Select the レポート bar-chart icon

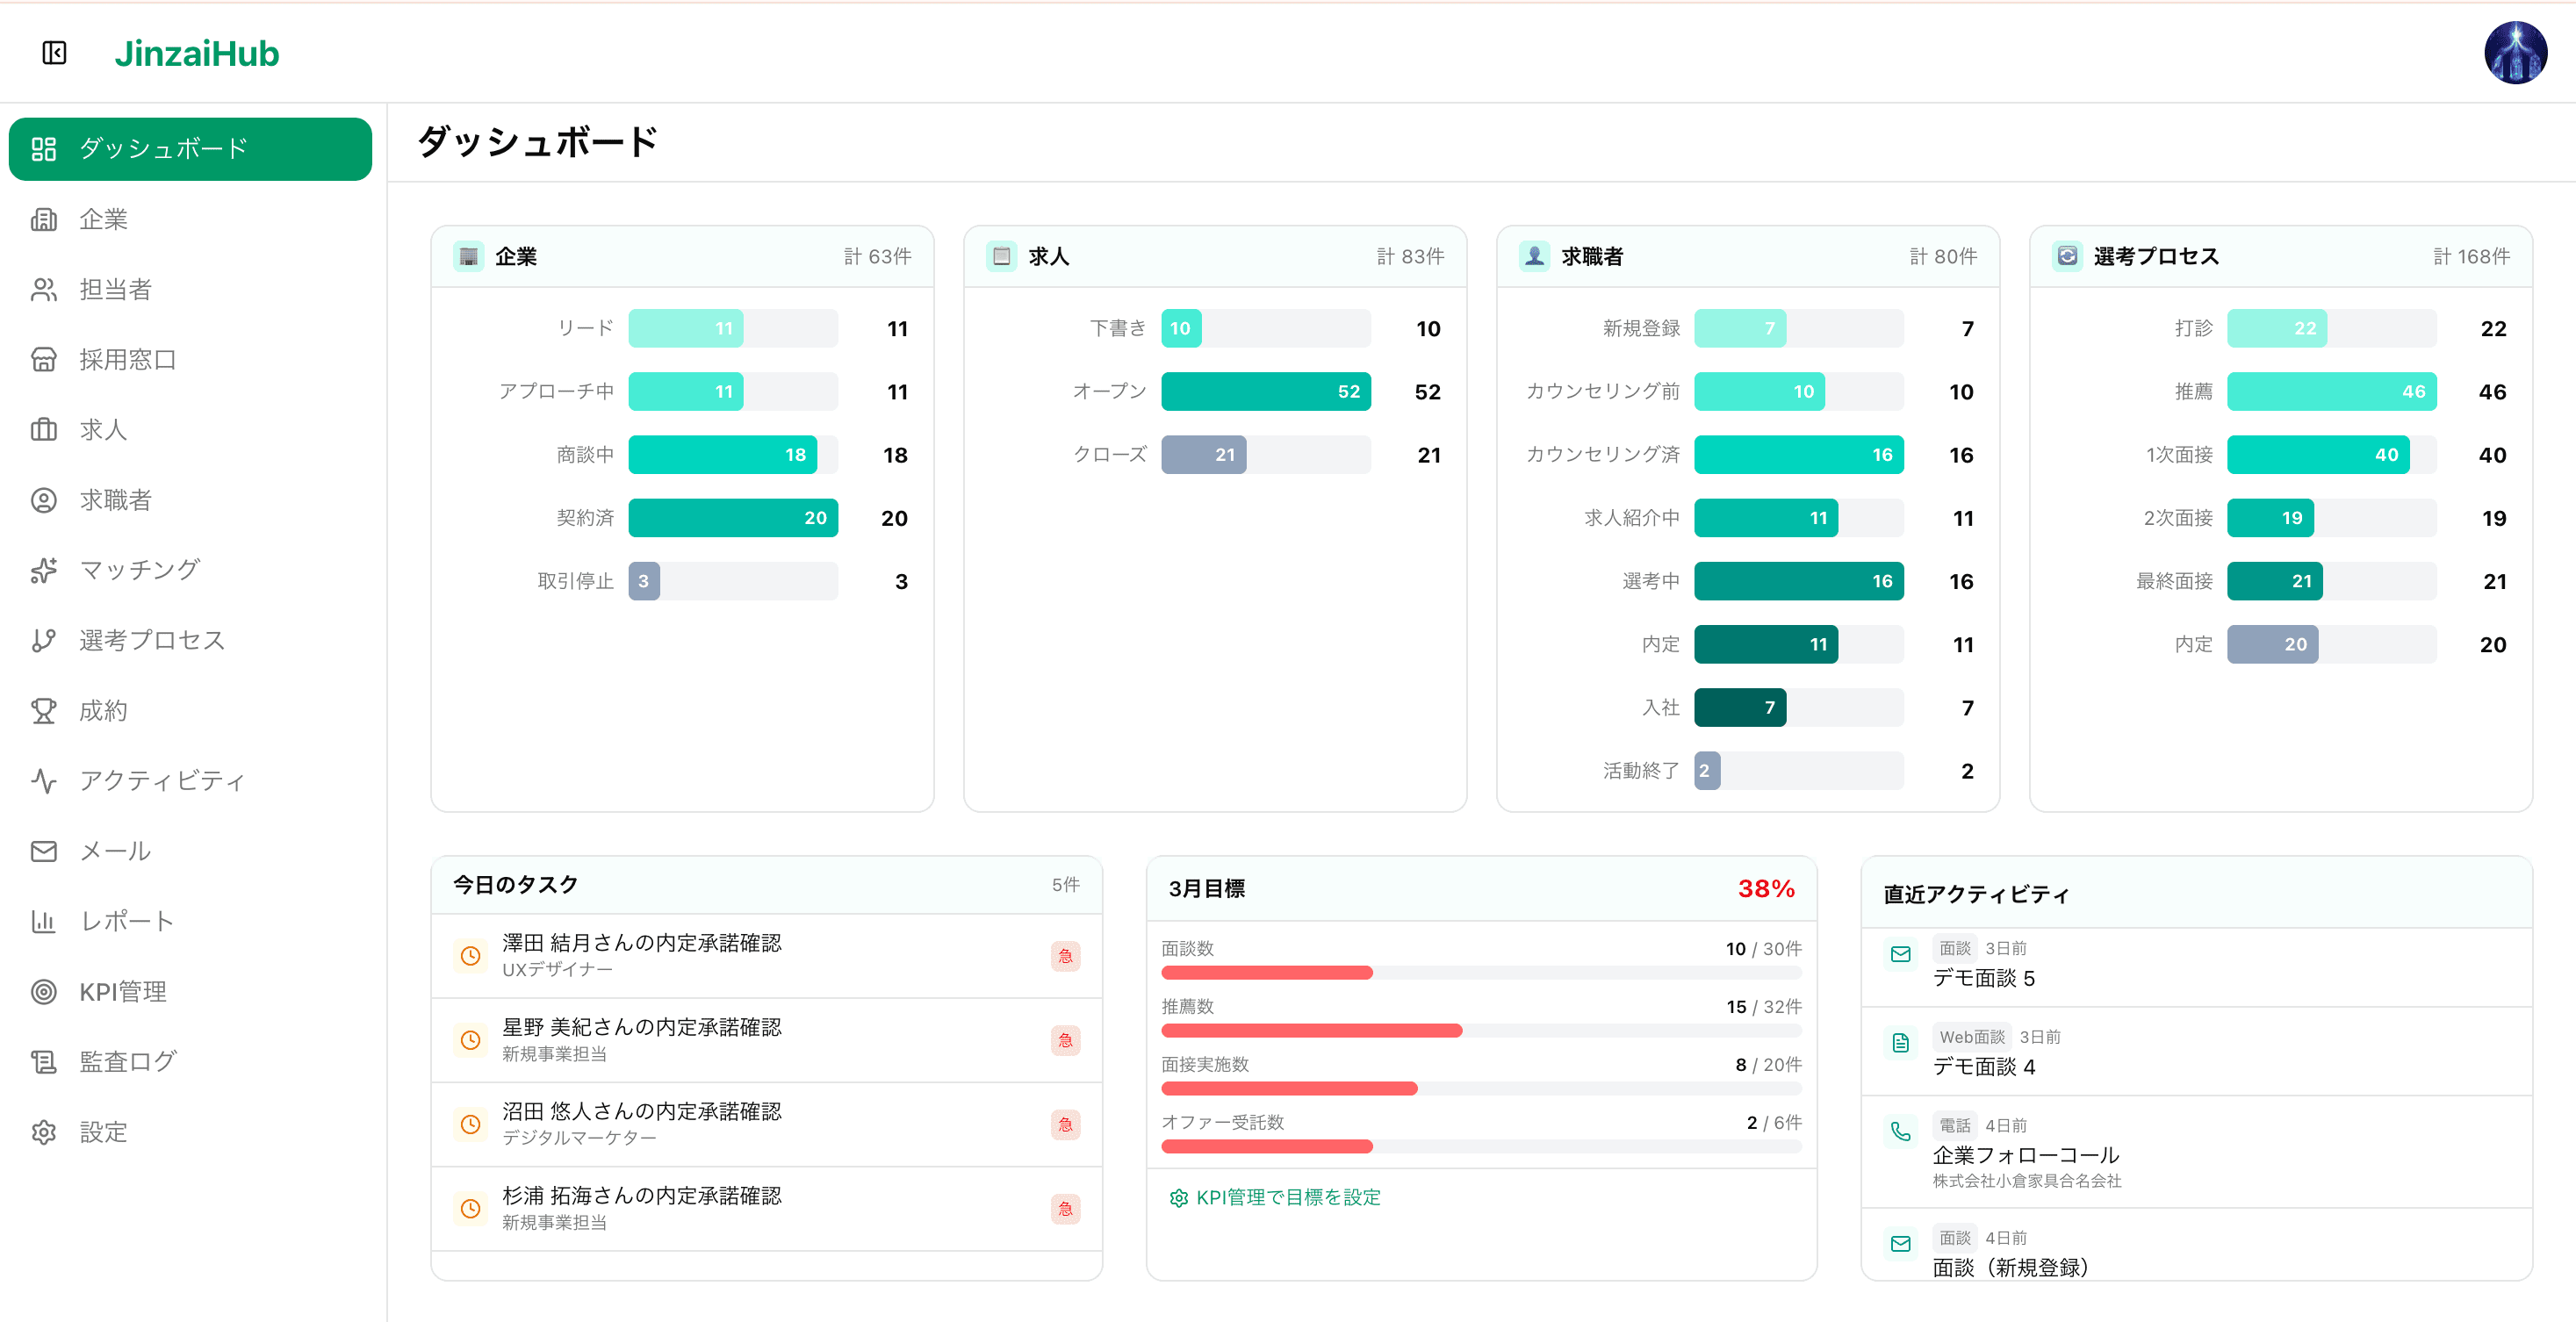(x=44, y=921)
